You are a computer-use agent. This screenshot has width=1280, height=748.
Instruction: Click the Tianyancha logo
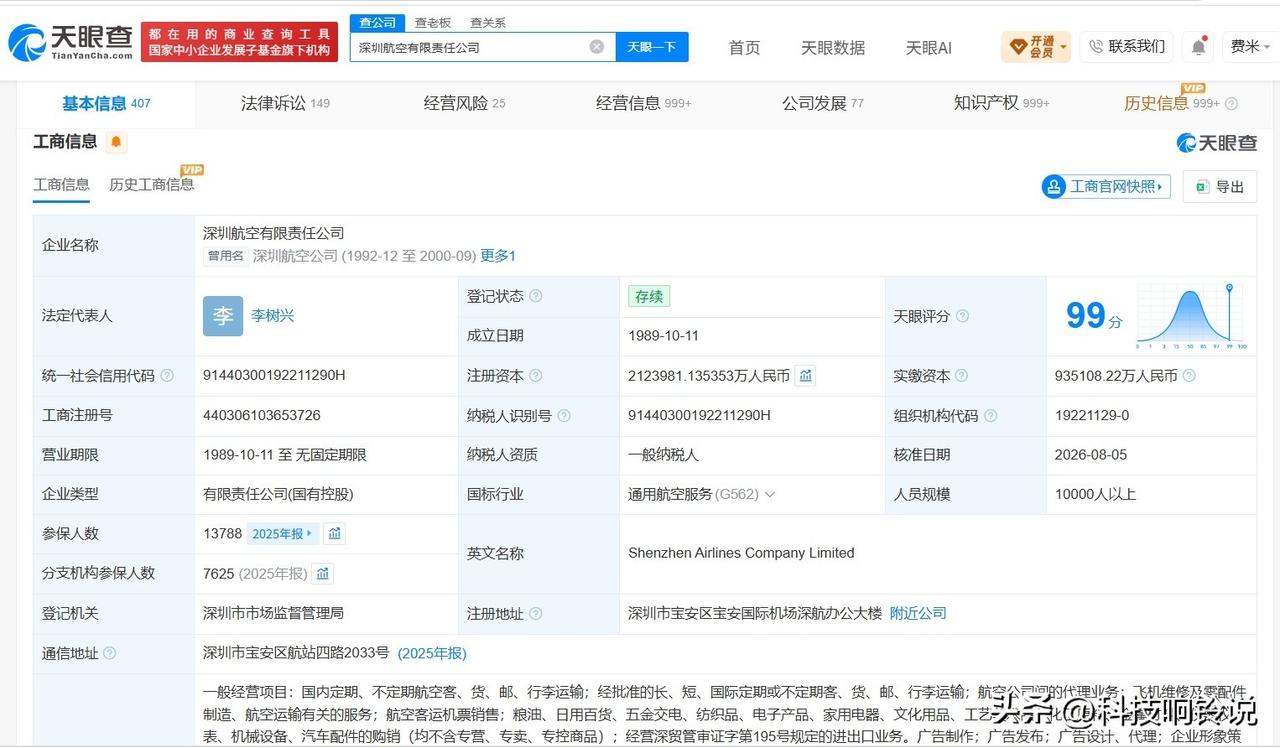70,42
